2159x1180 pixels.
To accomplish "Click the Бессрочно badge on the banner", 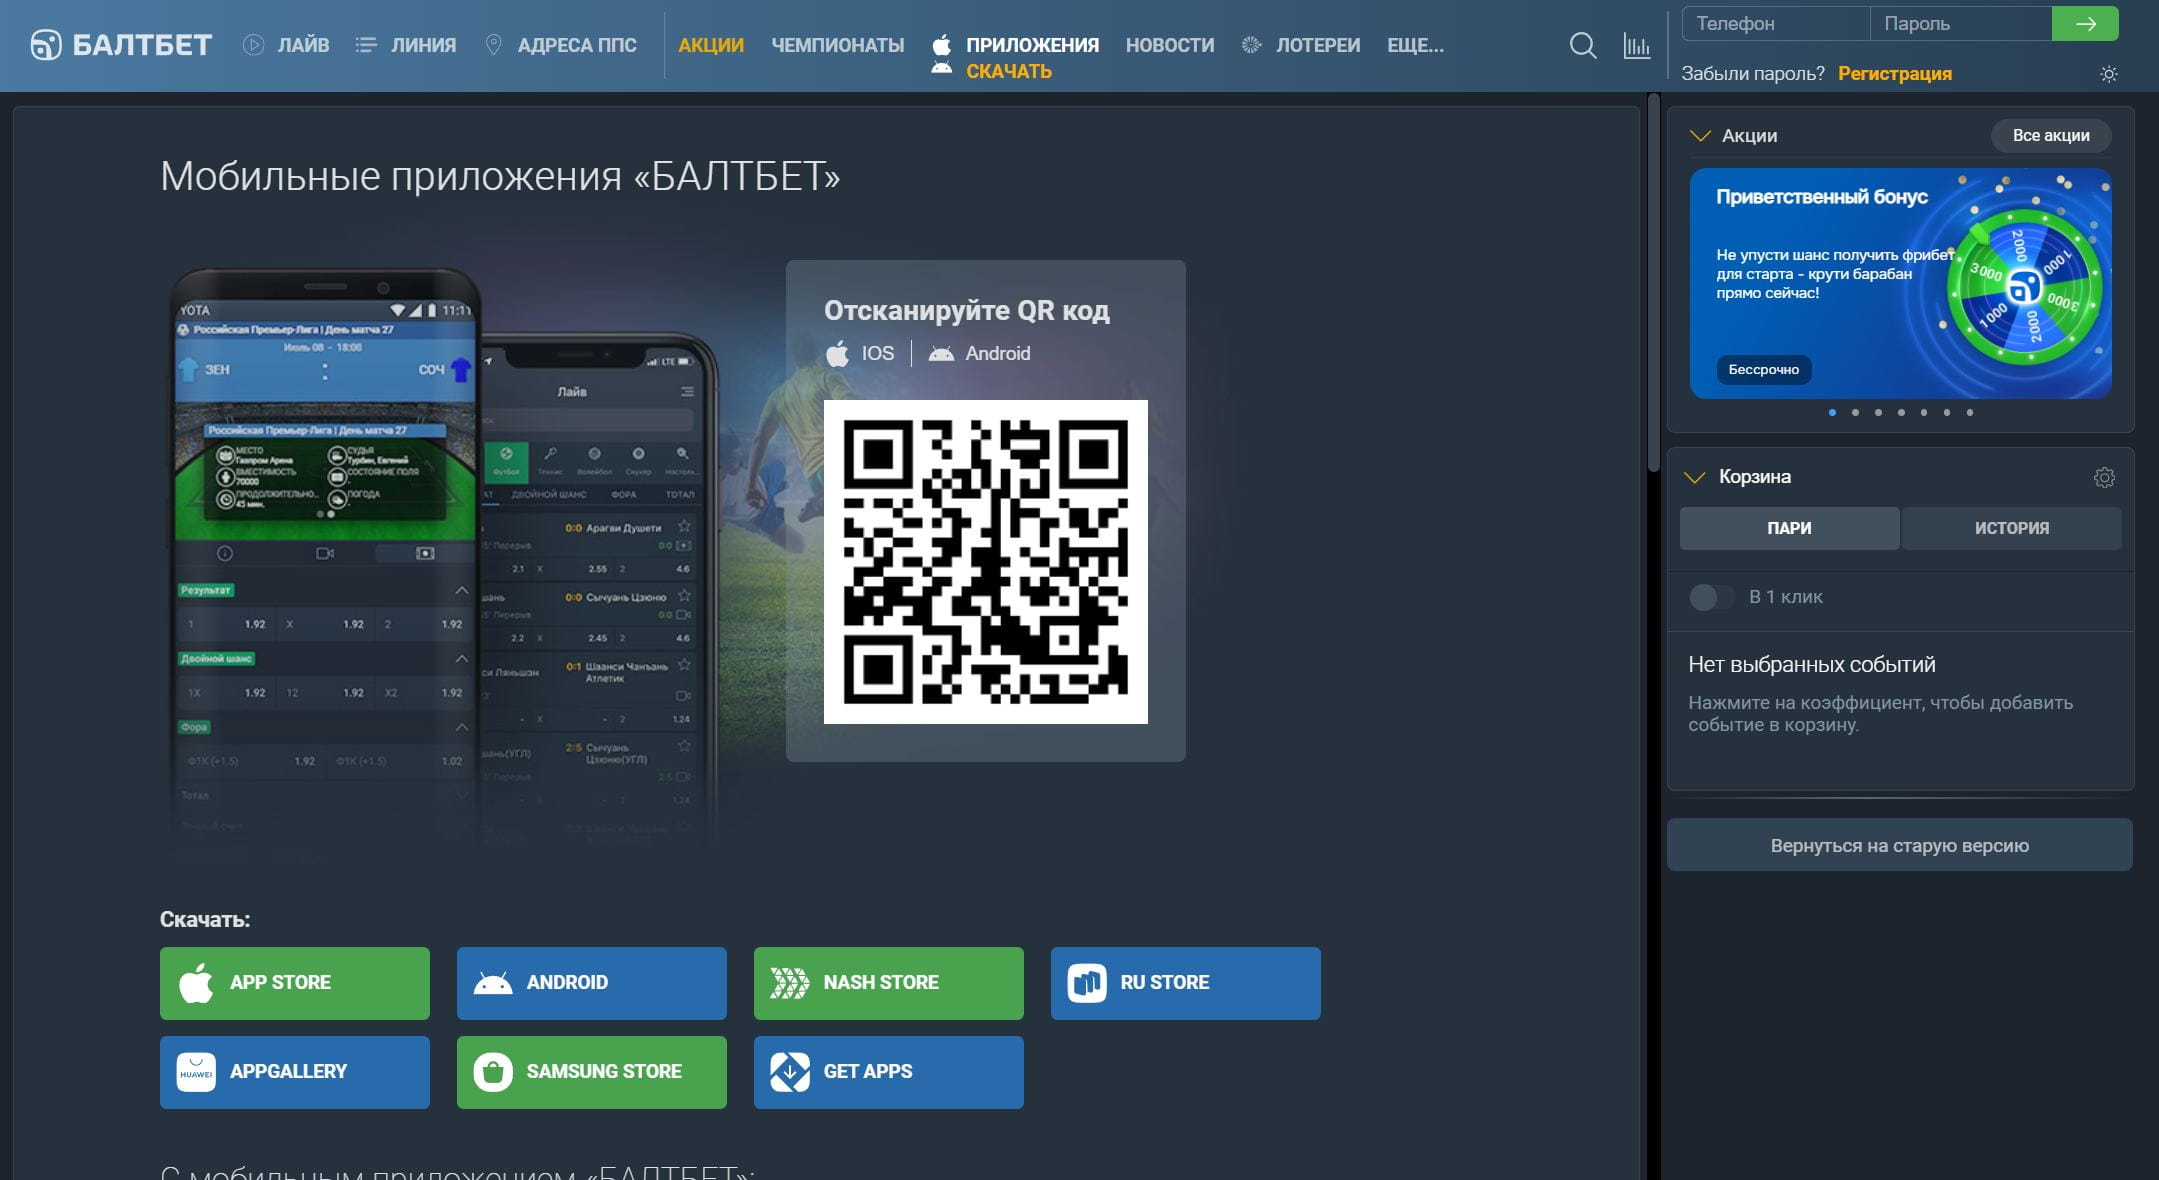I will point(1764,370).
